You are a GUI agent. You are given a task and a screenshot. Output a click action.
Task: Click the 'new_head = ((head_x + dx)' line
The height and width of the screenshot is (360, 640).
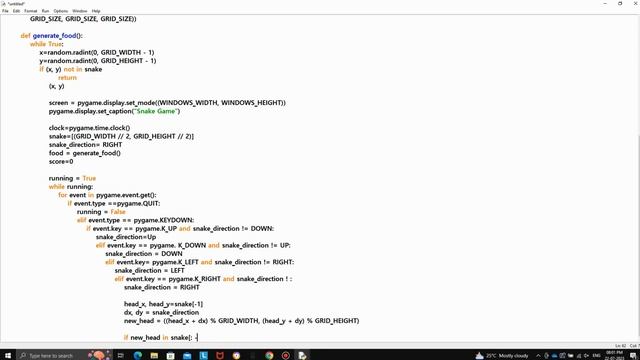(x=242, y=321)
